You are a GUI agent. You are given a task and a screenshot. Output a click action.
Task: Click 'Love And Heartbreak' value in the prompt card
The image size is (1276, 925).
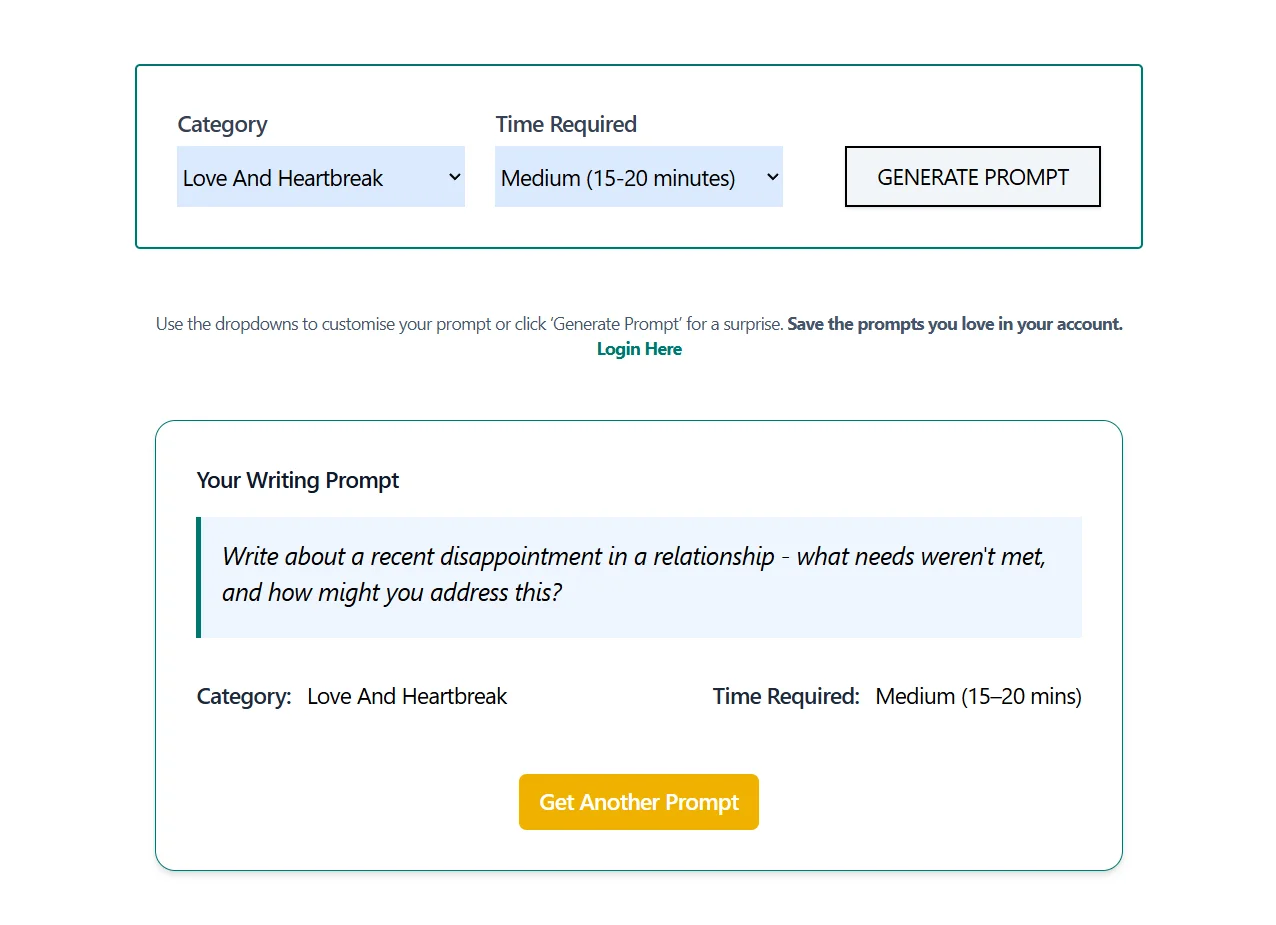point(407,696)
